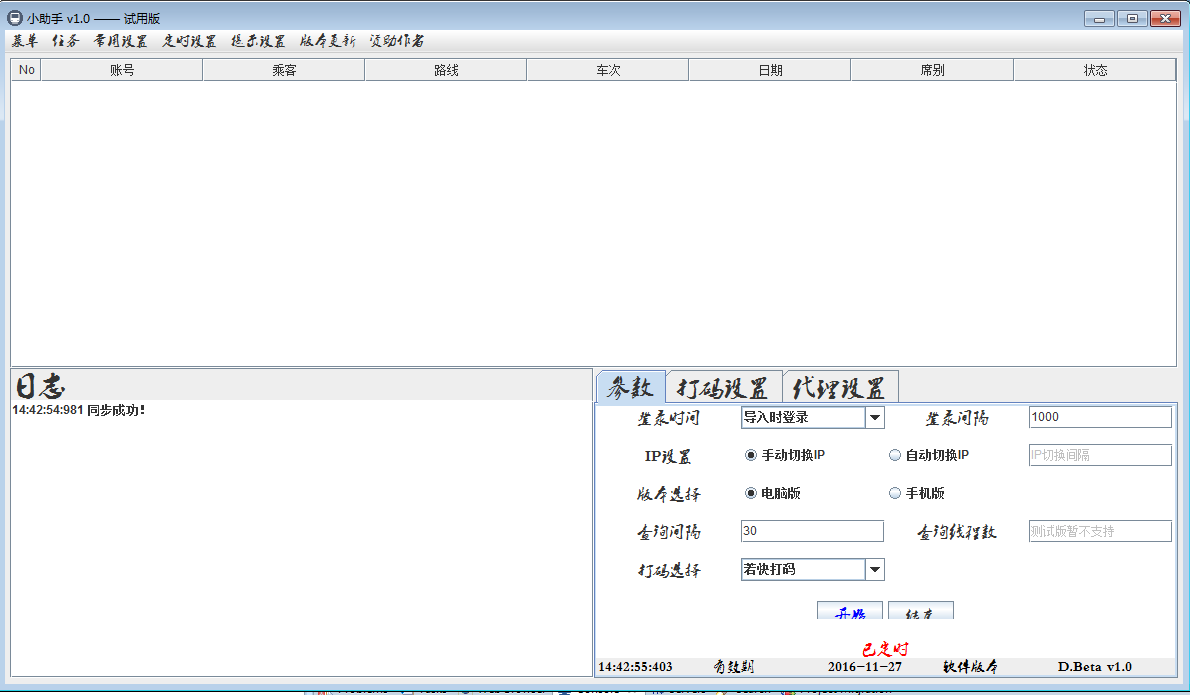Switch to the 打码设置 tab

[x=723, y=388]
